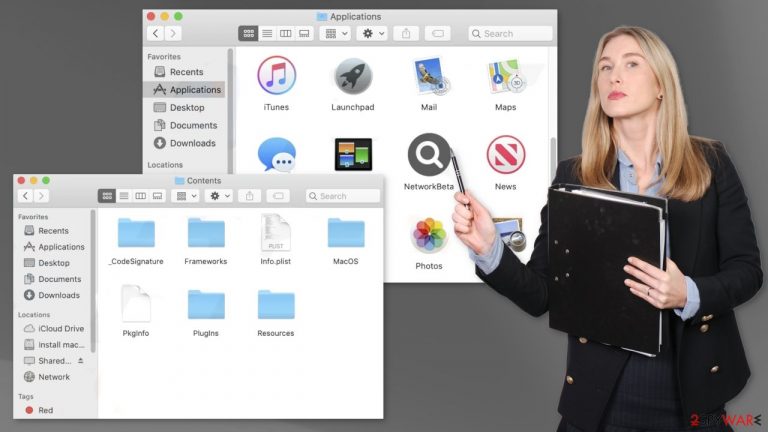768x432 pixels.
Task: Open the Resources folder
Action: point(276,304)
